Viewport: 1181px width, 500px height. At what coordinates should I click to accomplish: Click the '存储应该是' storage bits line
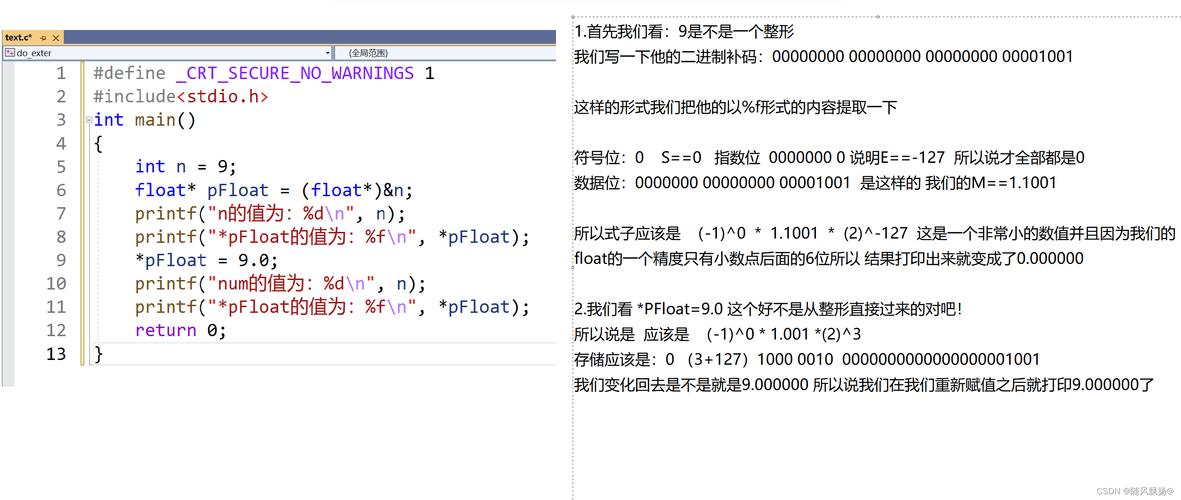(807, 360)
